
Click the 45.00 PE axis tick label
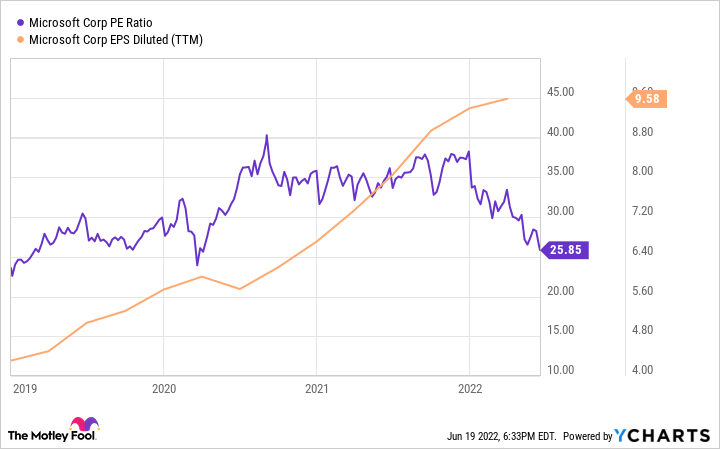[x=560, y=92]
